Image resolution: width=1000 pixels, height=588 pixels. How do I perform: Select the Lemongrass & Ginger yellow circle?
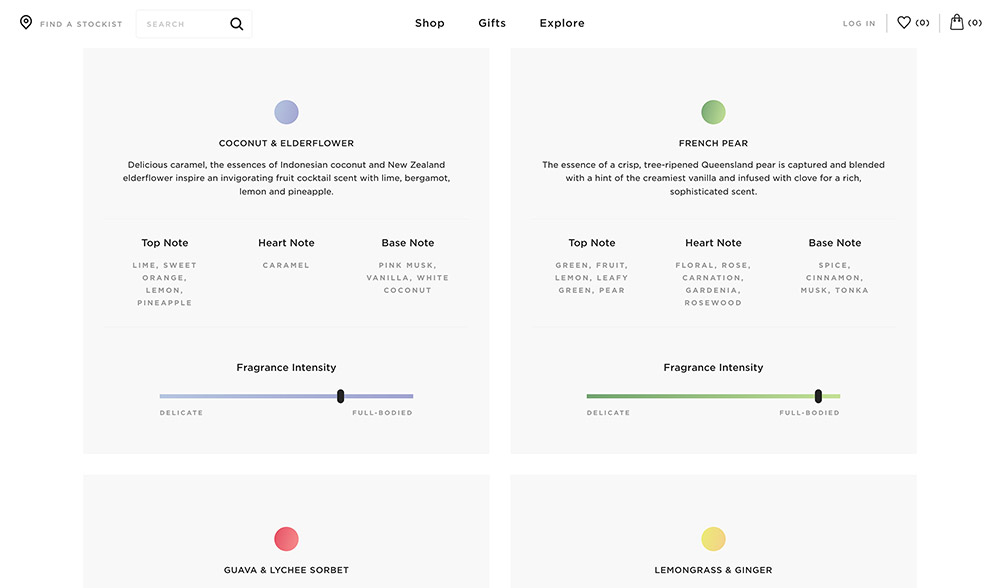pyautogui.click(x=713, y=539)
